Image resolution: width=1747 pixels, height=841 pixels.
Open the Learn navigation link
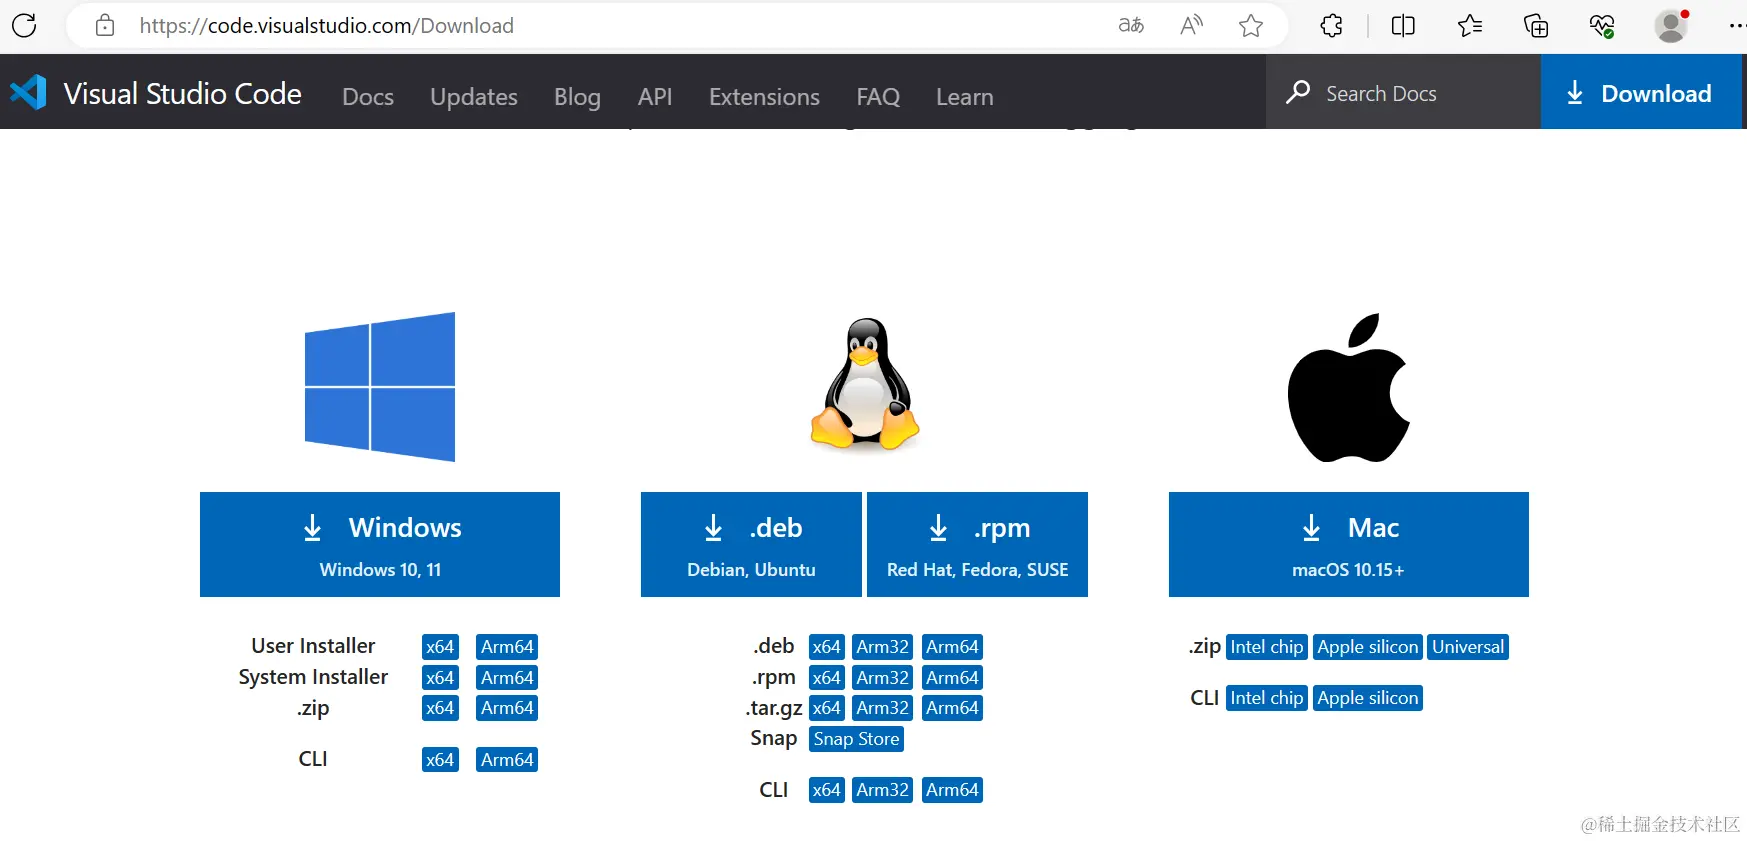(x=965, y=97)
